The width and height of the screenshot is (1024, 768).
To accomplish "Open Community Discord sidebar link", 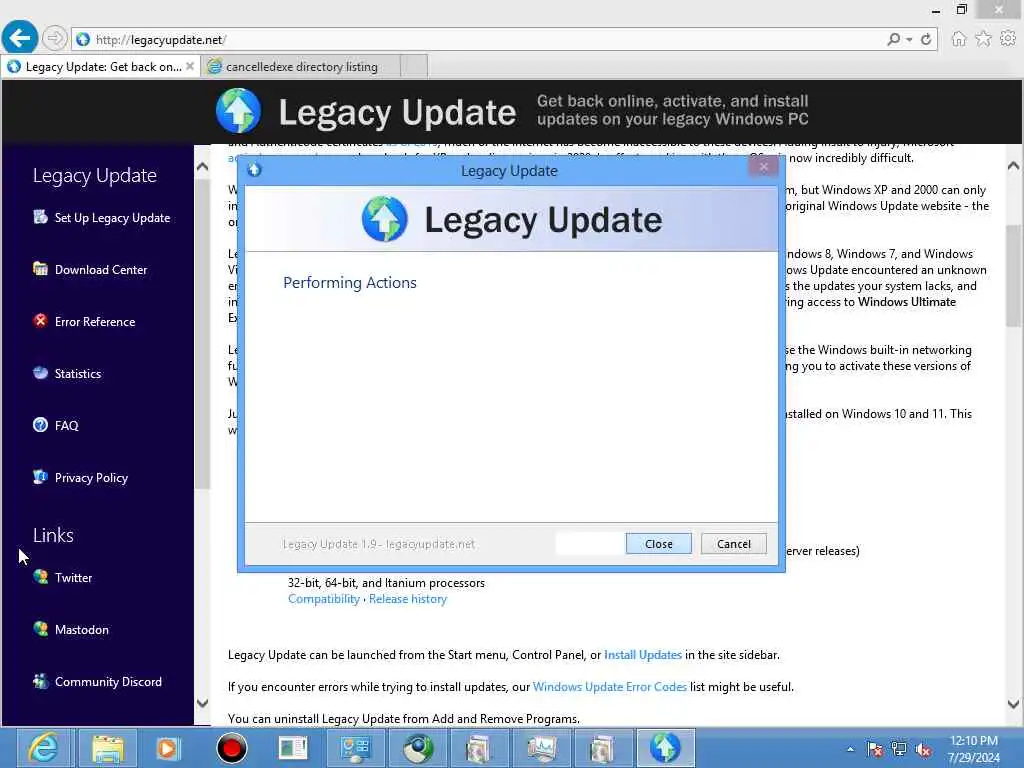I will point(108,682).
